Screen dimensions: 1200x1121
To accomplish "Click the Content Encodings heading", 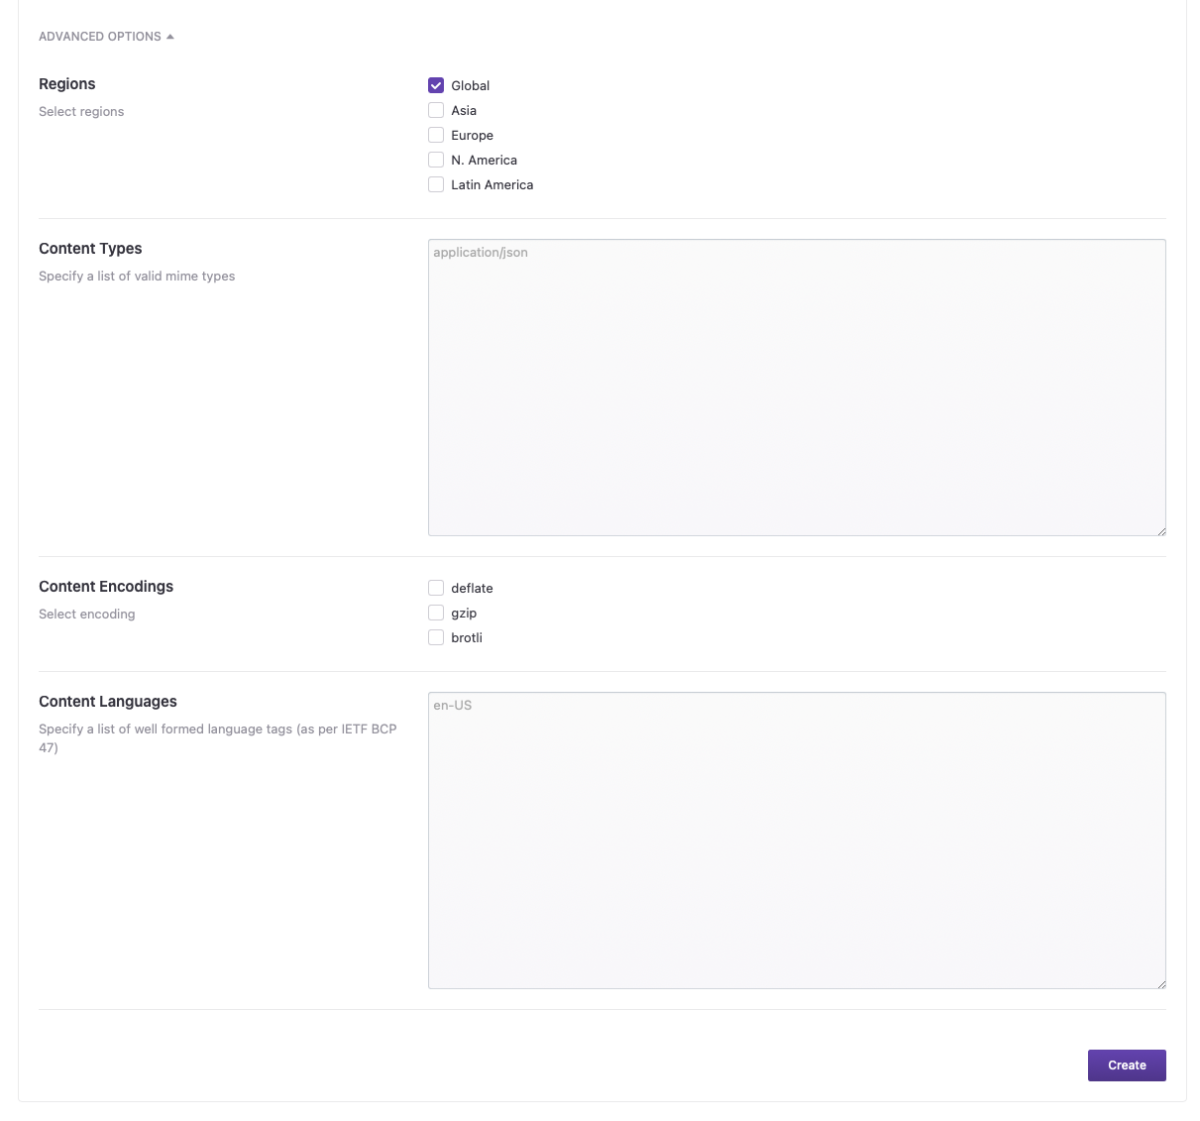I will point(106,586).
